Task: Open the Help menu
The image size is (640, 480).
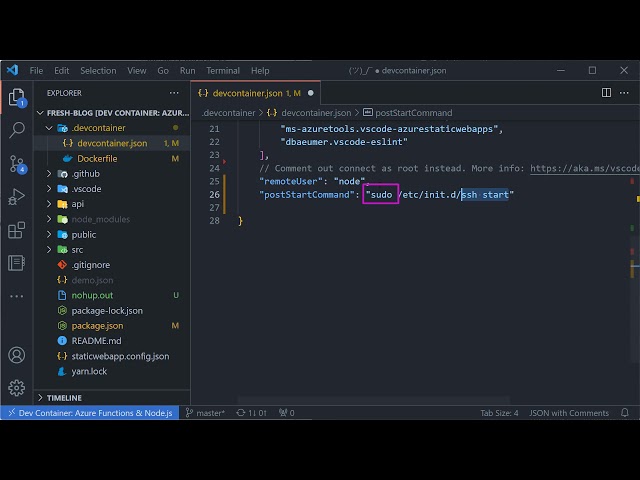Action: point(260,71)
